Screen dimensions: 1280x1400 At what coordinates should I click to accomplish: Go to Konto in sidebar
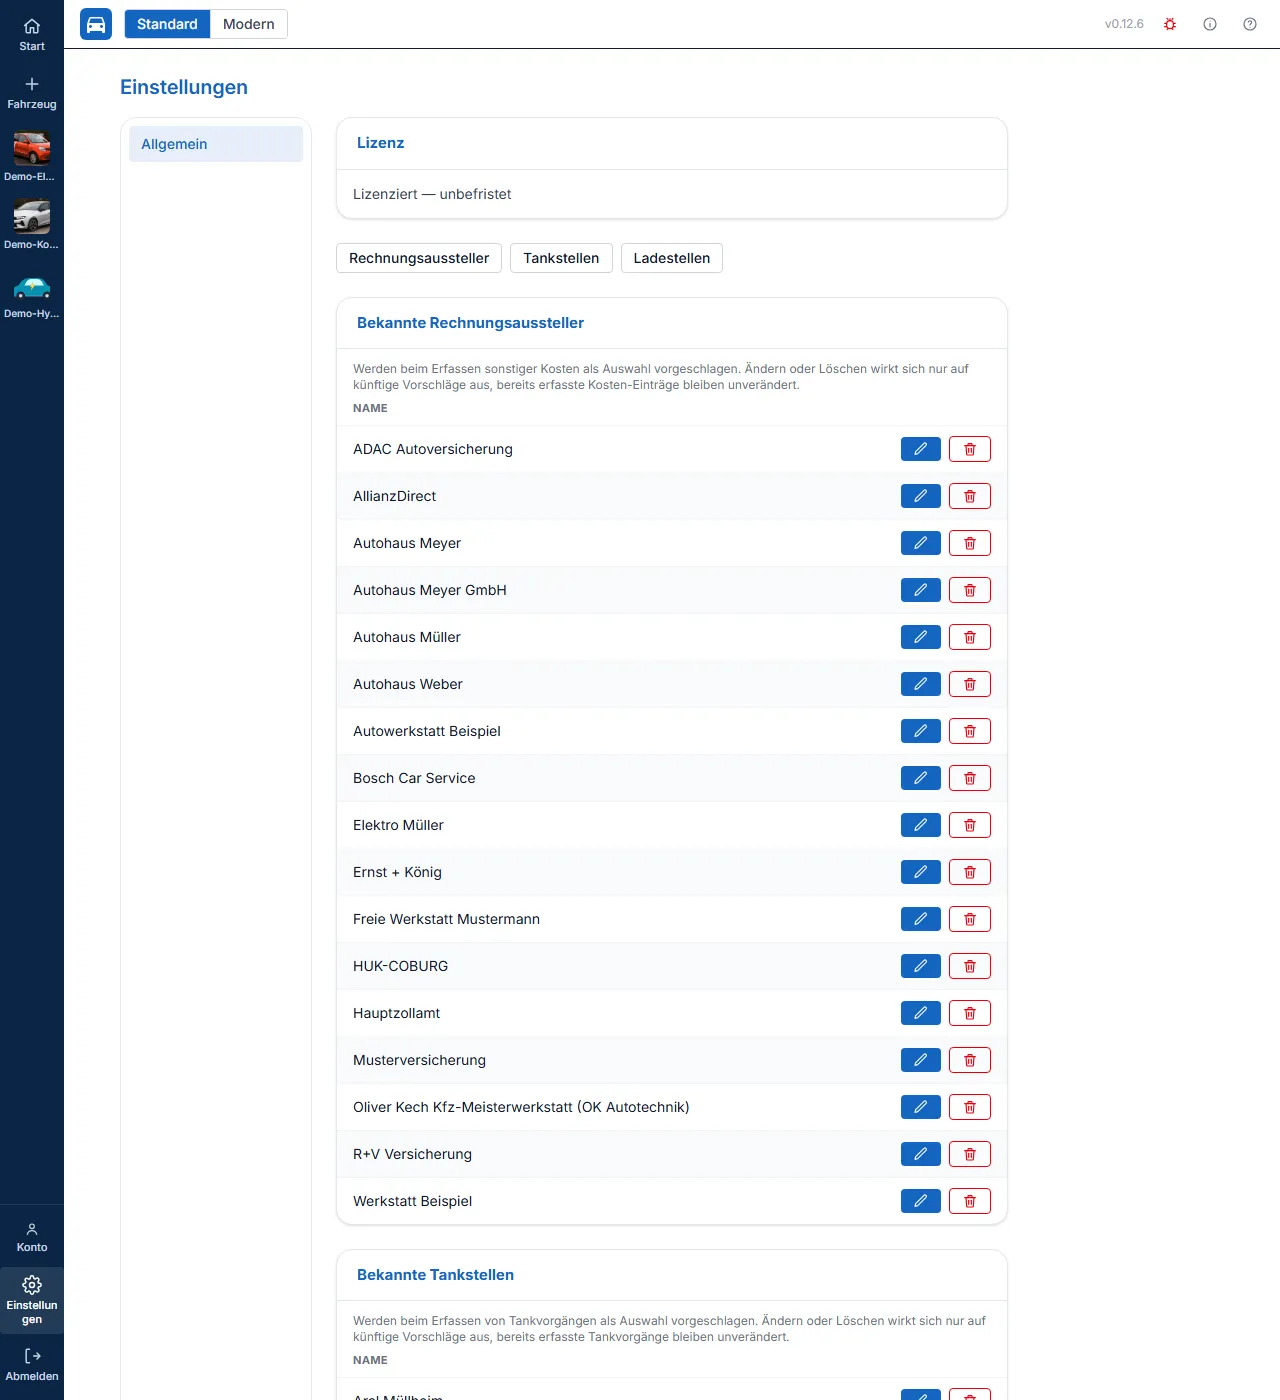(x=32, y=1237)
